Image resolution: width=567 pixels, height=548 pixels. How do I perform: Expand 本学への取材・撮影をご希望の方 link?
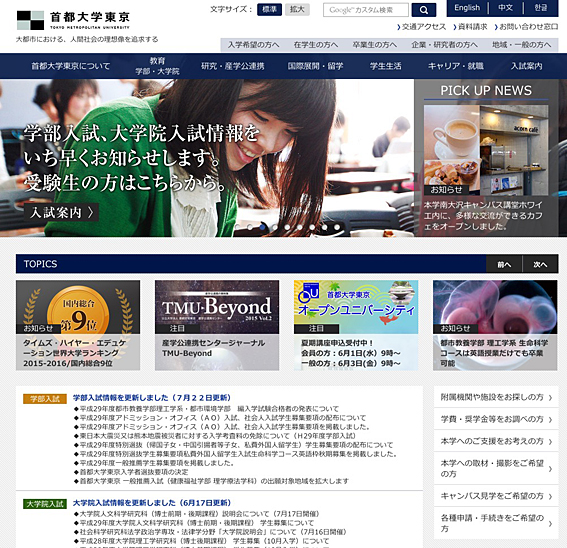click(x=496, y=468)
